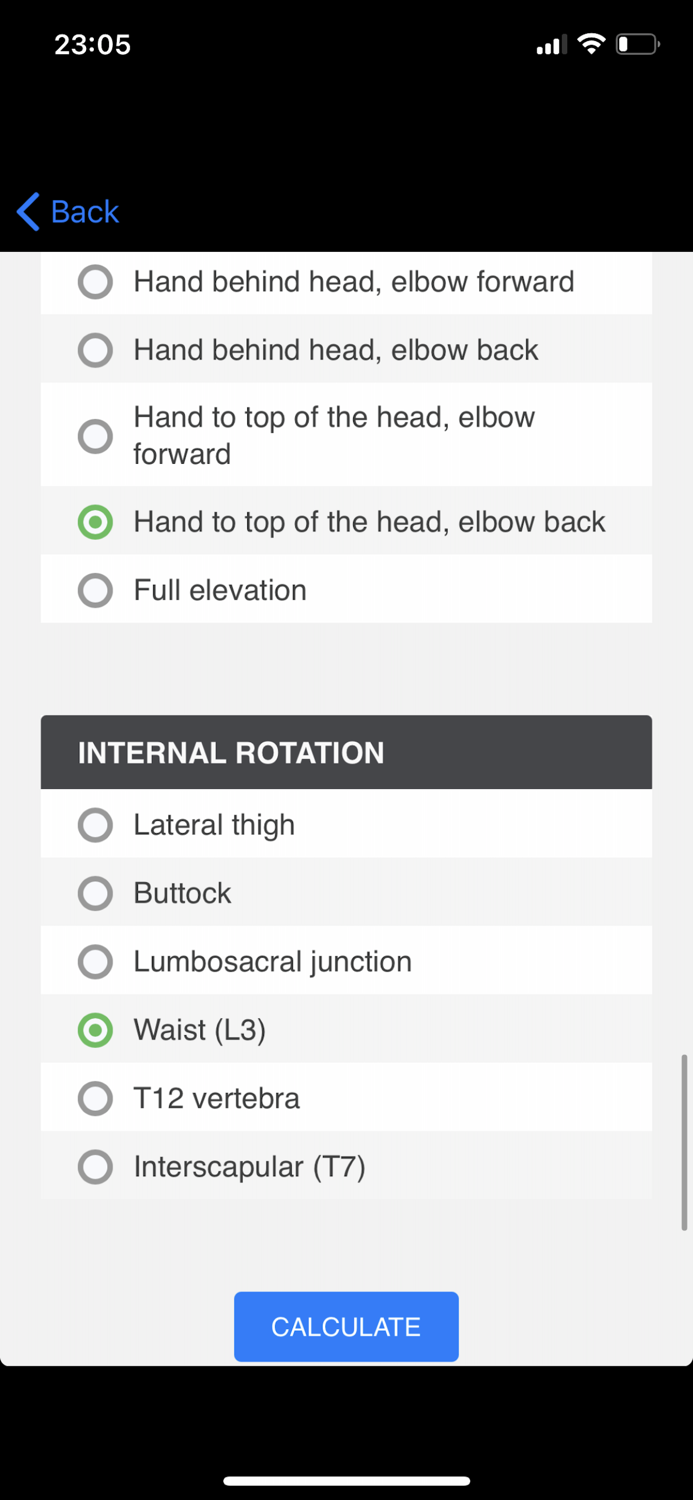The image size is (693, 1500).
Task: Go back using the Back text link
Action: pyautogui.click(x=85, y=212)
